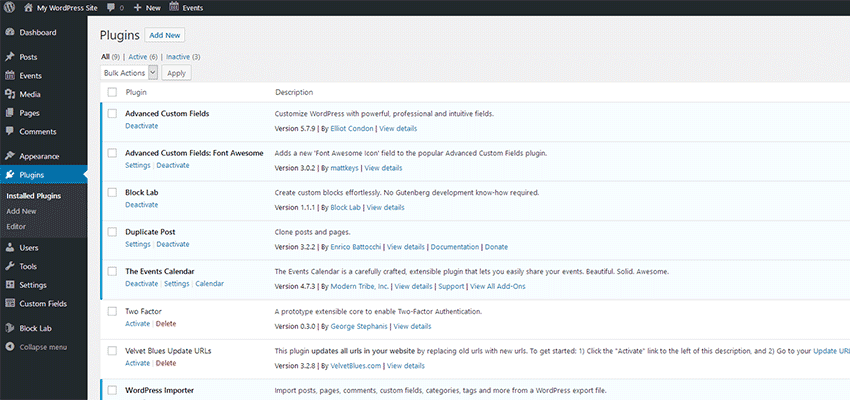Open the Bulk Actions dropdown
850x400 pixels.
130,73
